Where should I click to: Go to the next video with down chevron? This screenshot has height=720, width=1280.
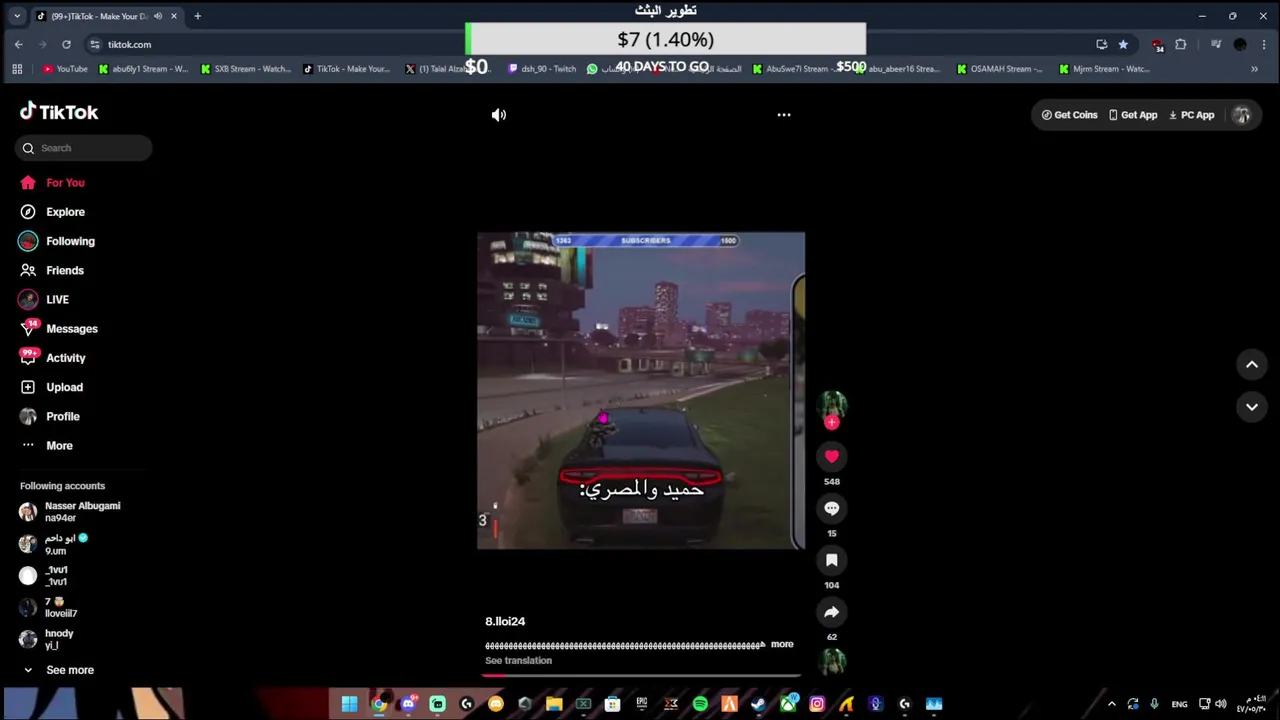pyautogui.click(x=1252, y=407)
